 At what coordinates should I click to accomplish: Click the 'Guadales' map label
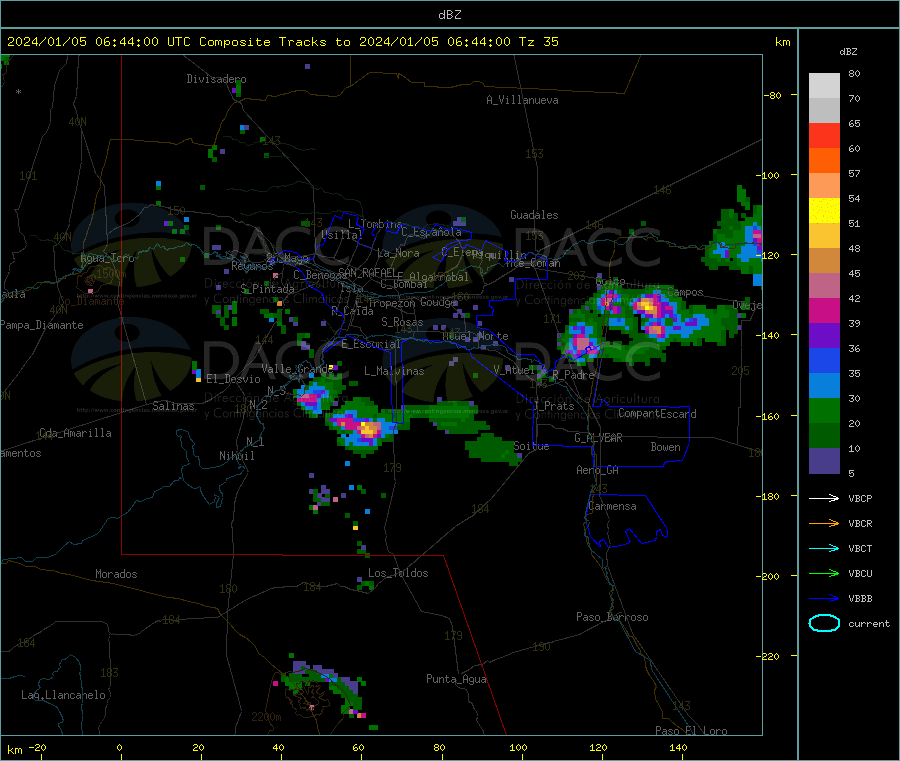(534, 215)
